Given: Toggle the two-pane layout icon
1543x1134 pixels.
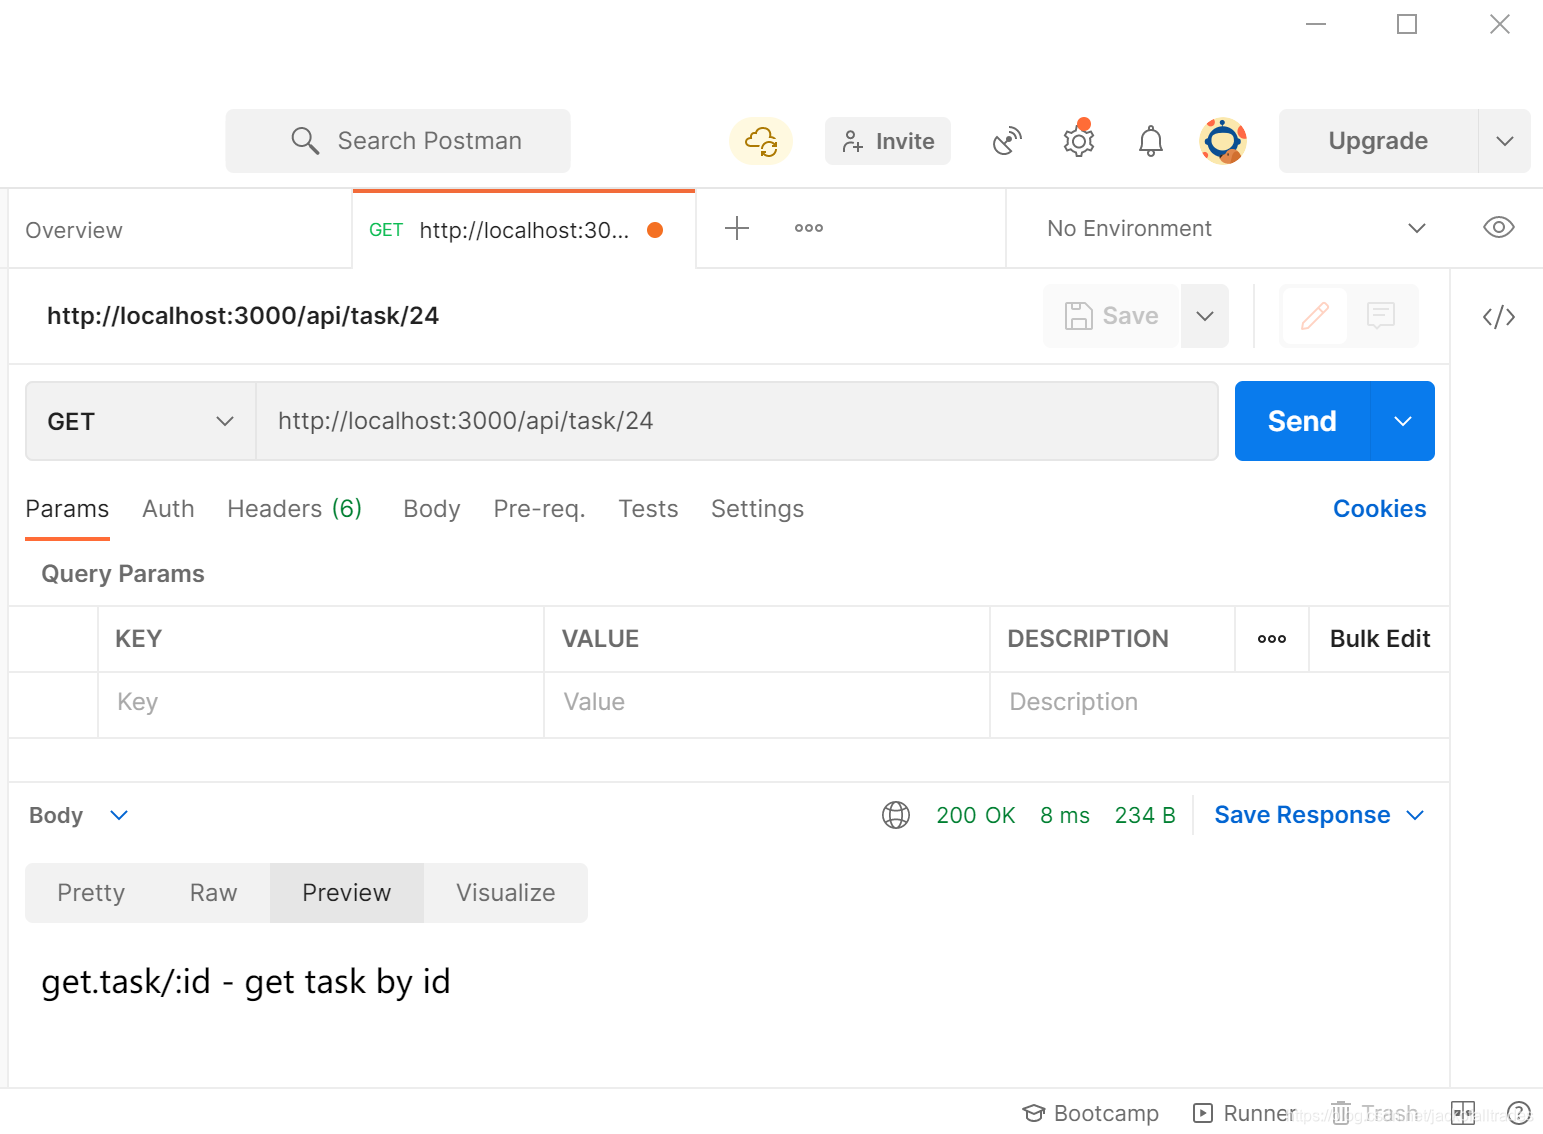Looking at the screenshot, I should tap(1463, 1113).
